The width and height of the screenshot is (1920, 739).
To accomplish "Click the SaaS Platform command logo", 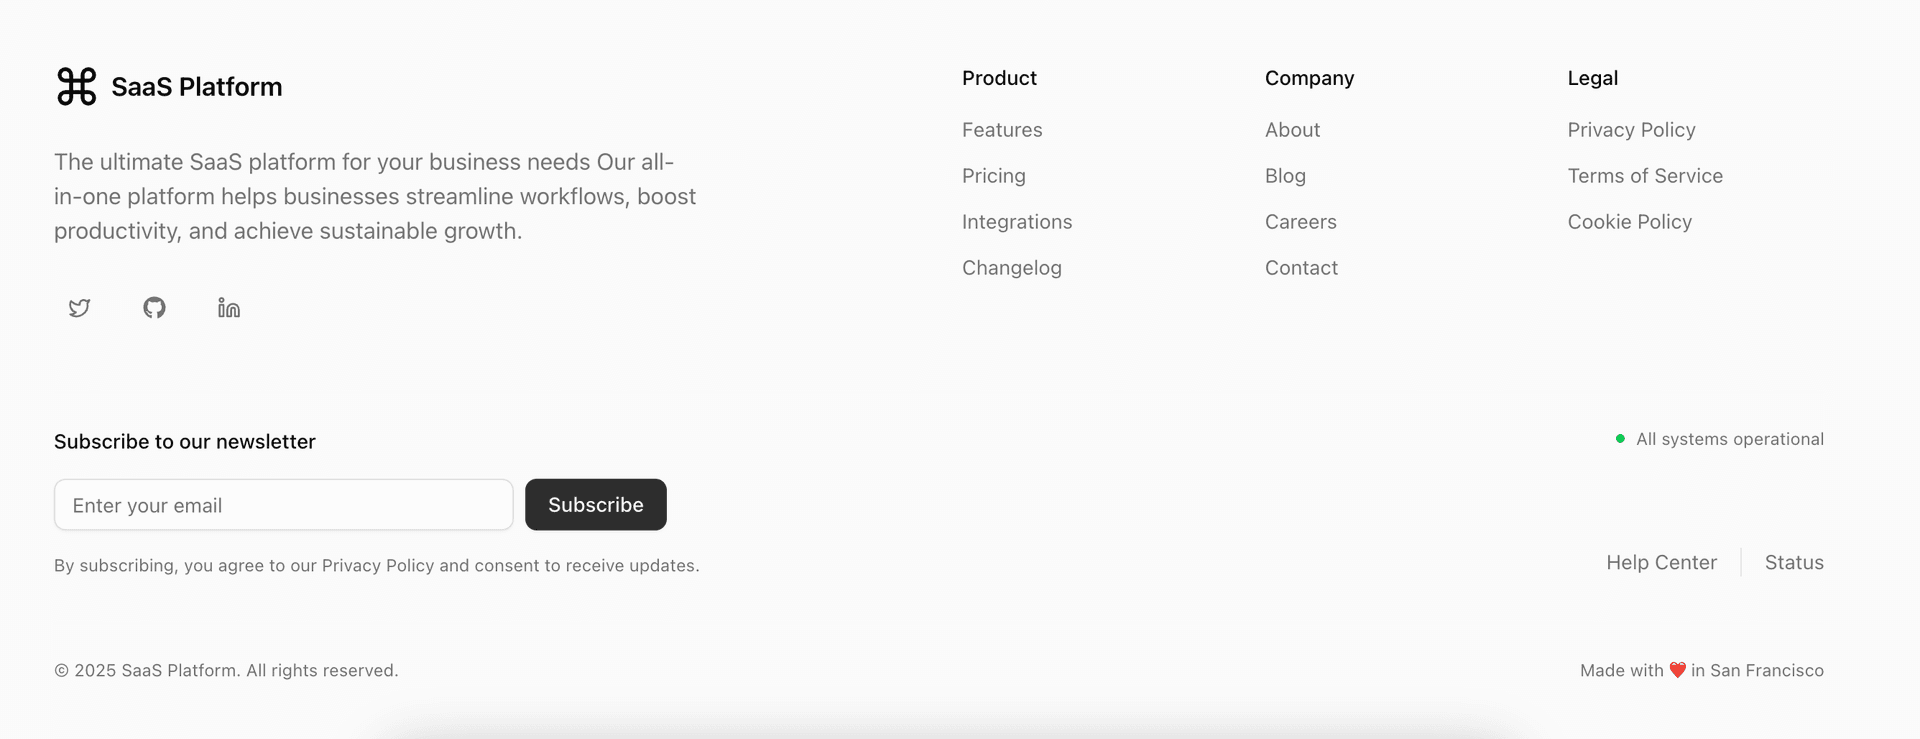I will click(x=77, y=86).
